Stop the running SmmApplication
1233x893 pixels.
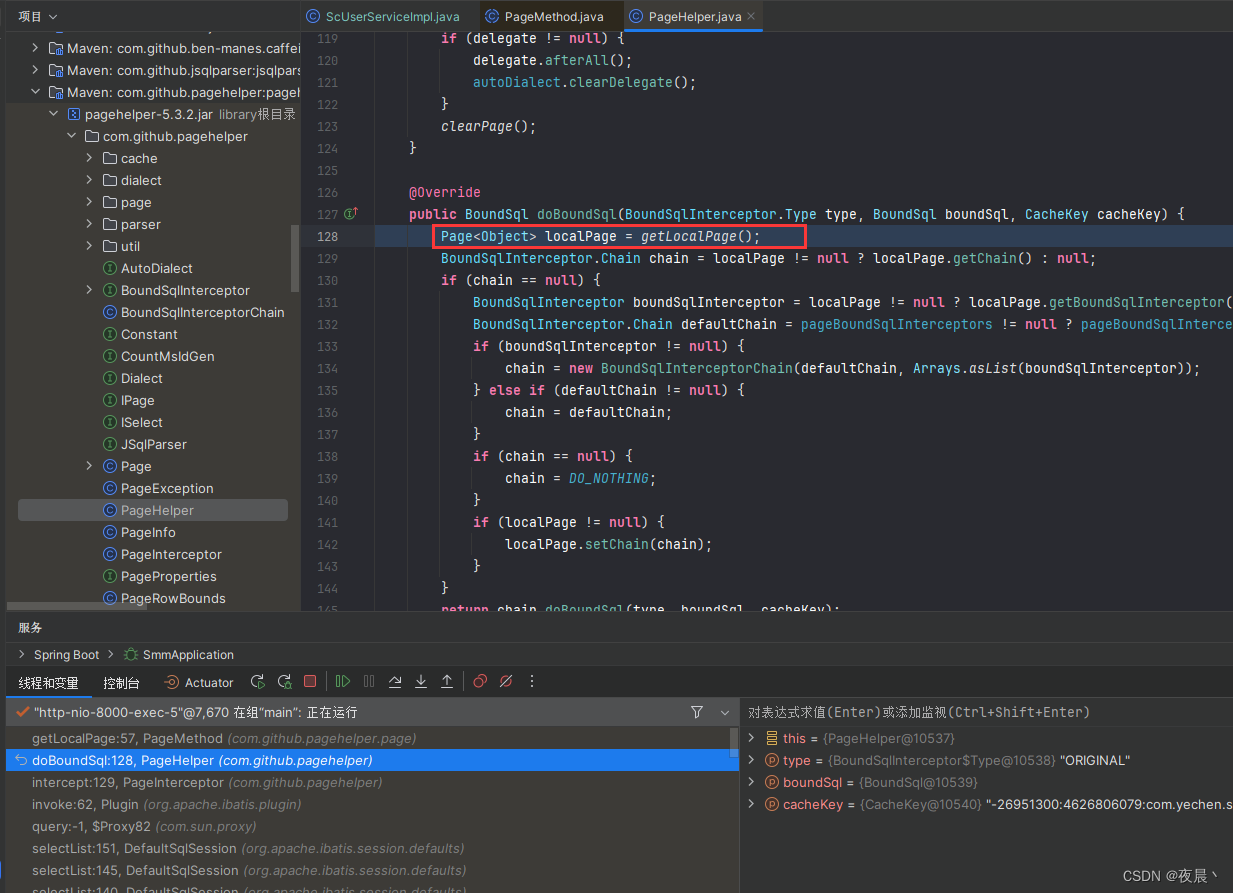pos(310,682)
